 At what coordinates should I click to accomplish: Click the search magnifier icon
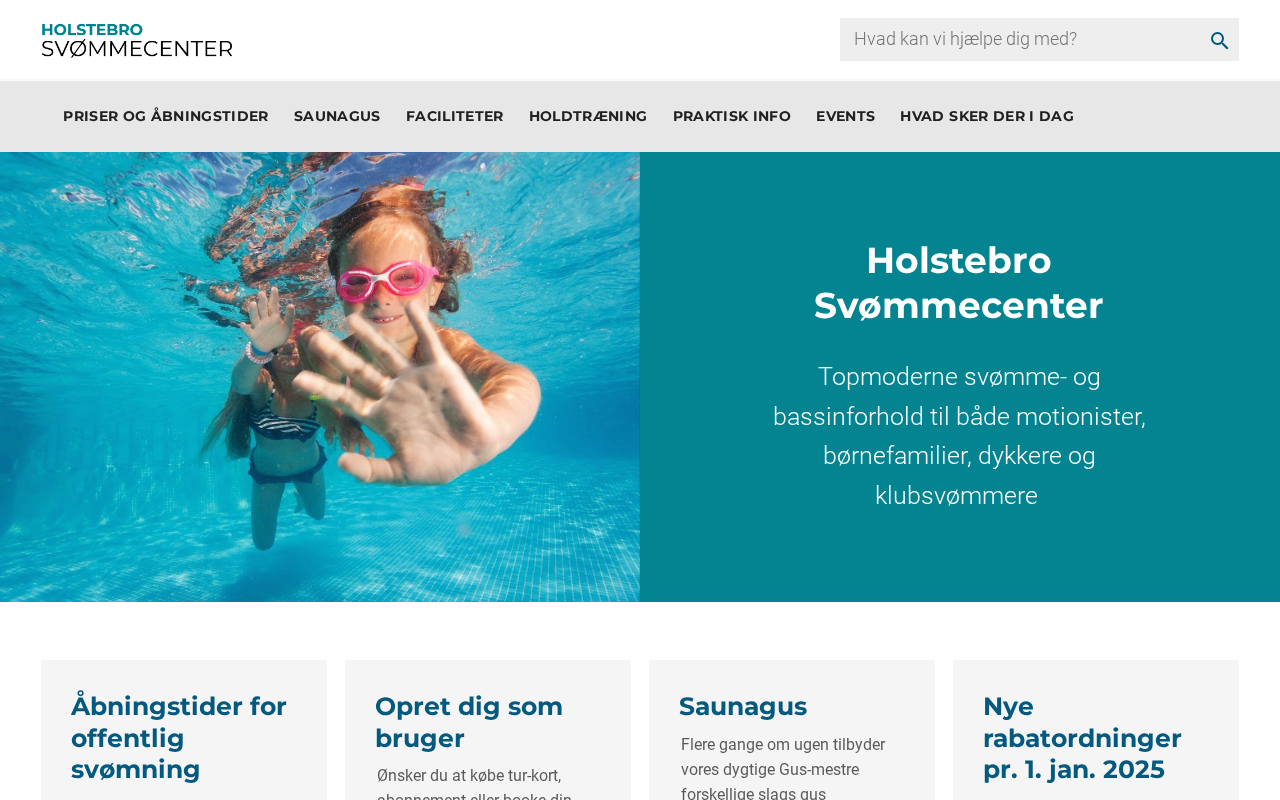point(1219,40)
